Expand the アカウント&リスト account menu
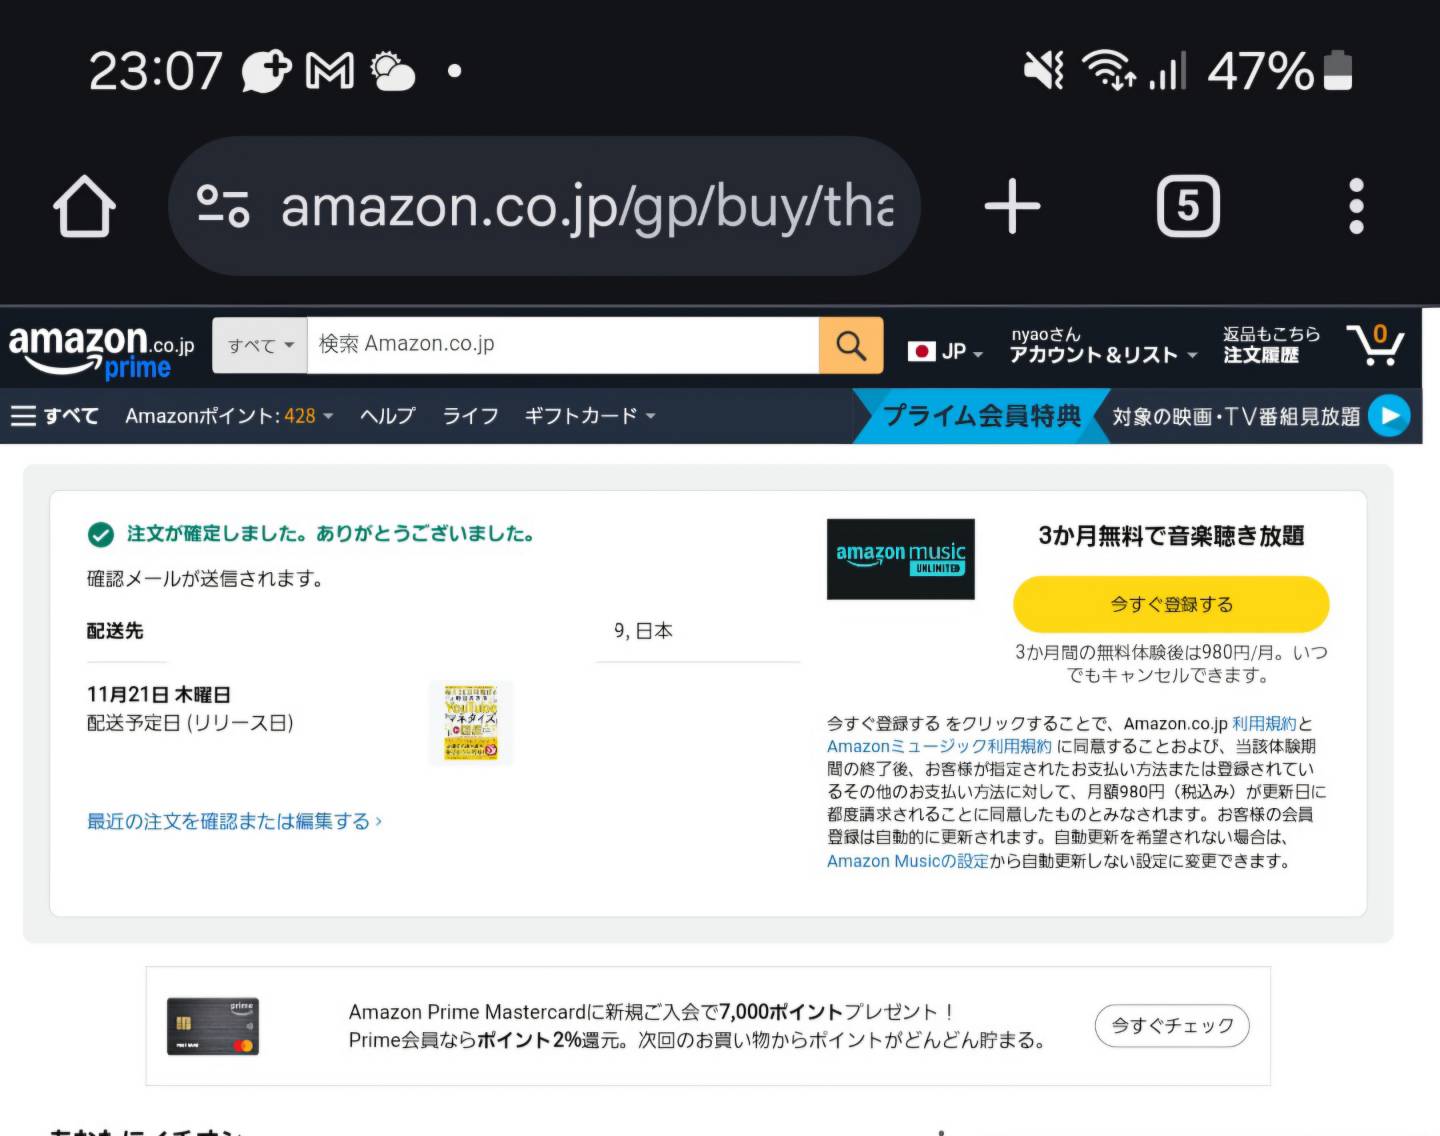The height and width of the screenshot is (1136, 1440). click(x=1103, y=345)
